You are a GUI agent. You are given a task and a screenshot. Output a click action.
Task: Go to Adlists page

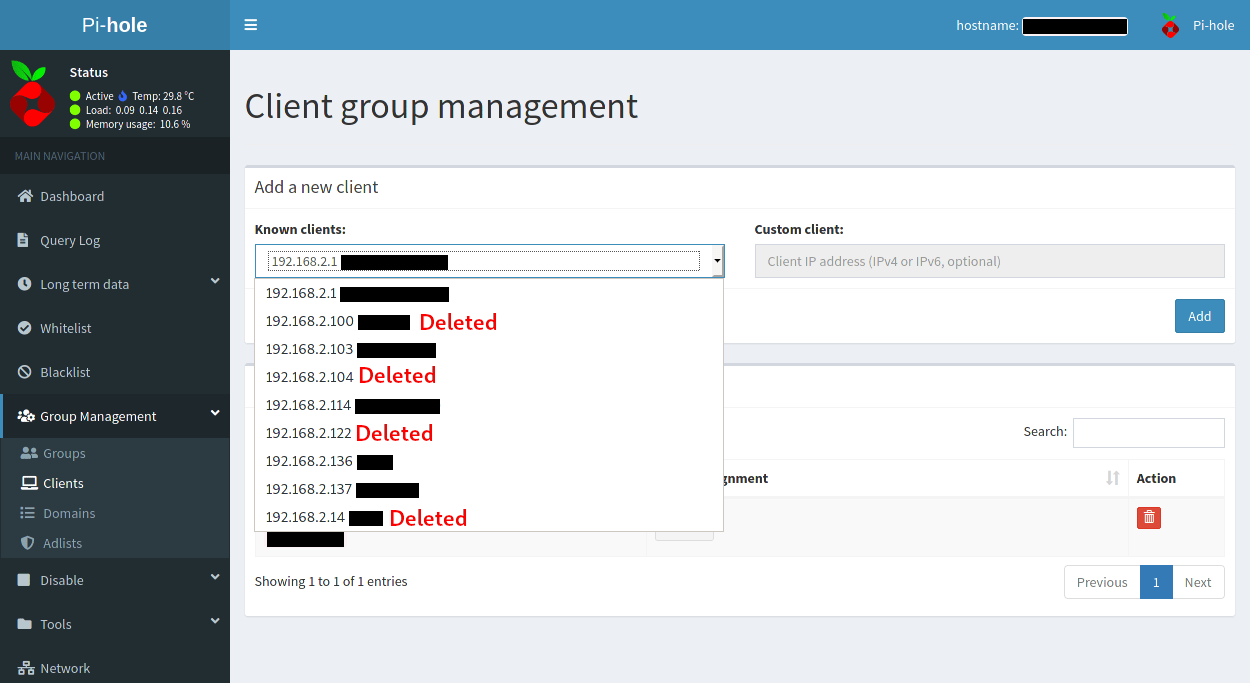coord(62,543)
